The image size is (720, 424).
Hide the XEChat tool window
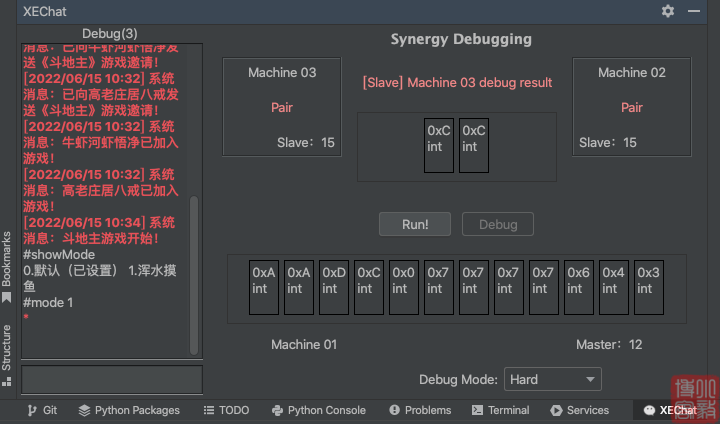tap(695, 11)
